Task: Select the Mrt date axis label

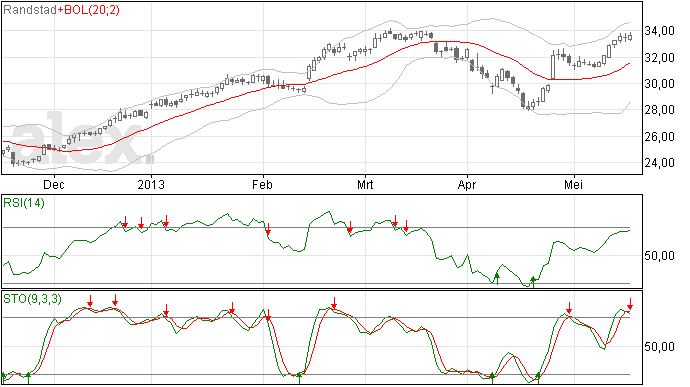Action: (x=365, y=184)
